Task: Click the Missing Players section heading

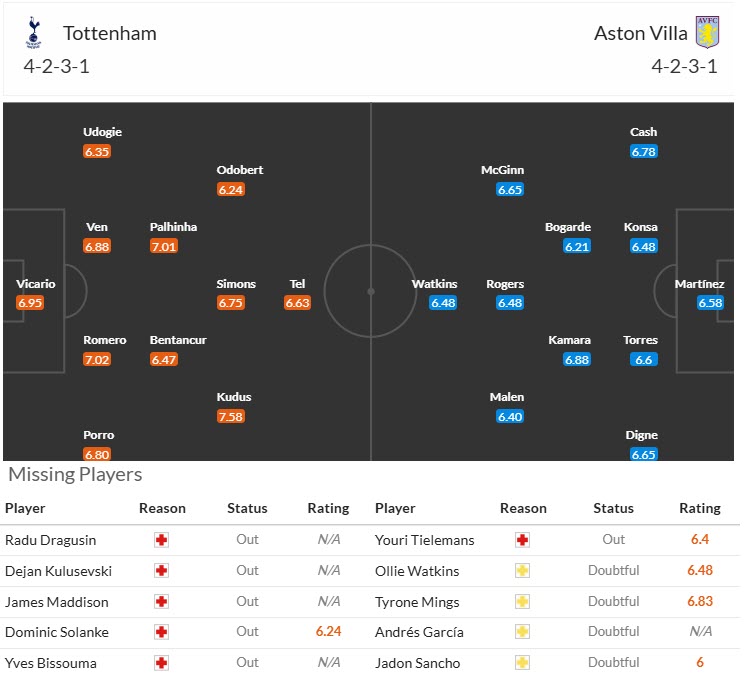Action: point(75,475)
